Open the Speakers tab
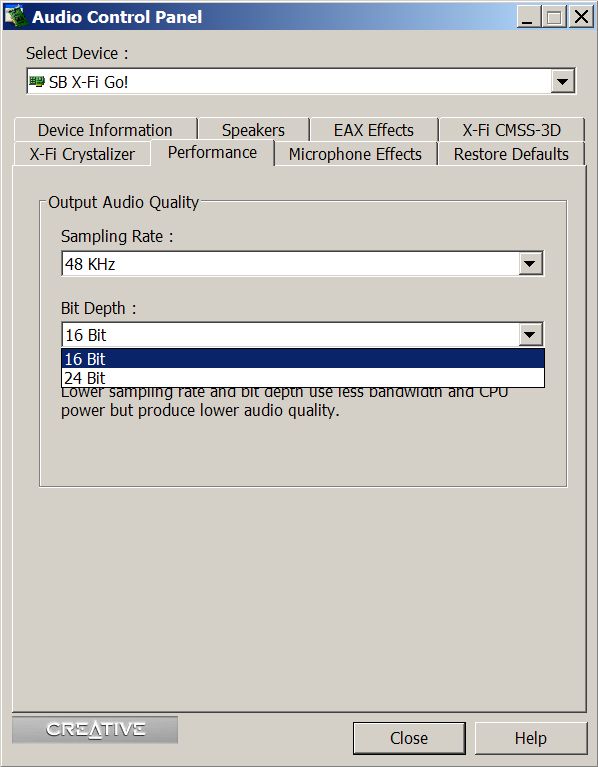 pyautogui.click(x=253, y=130)
